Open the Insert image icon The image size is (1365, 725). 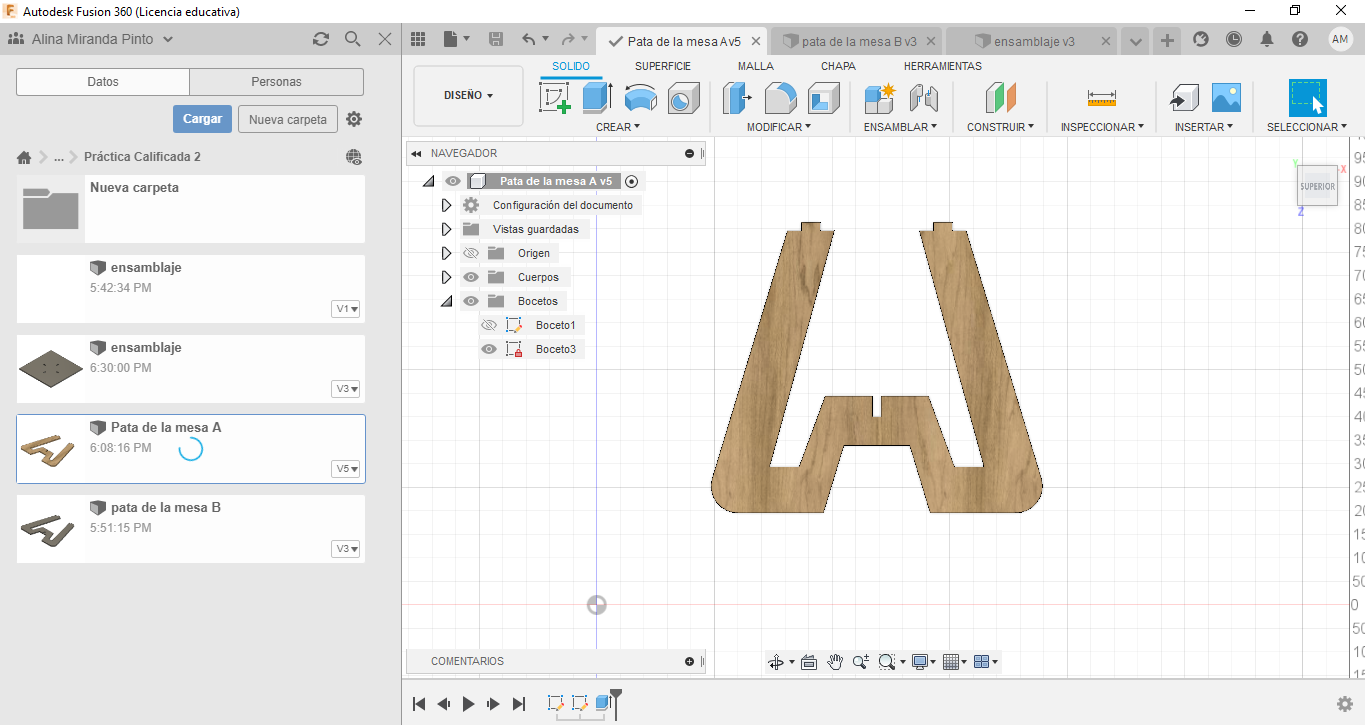(1226, 98)
